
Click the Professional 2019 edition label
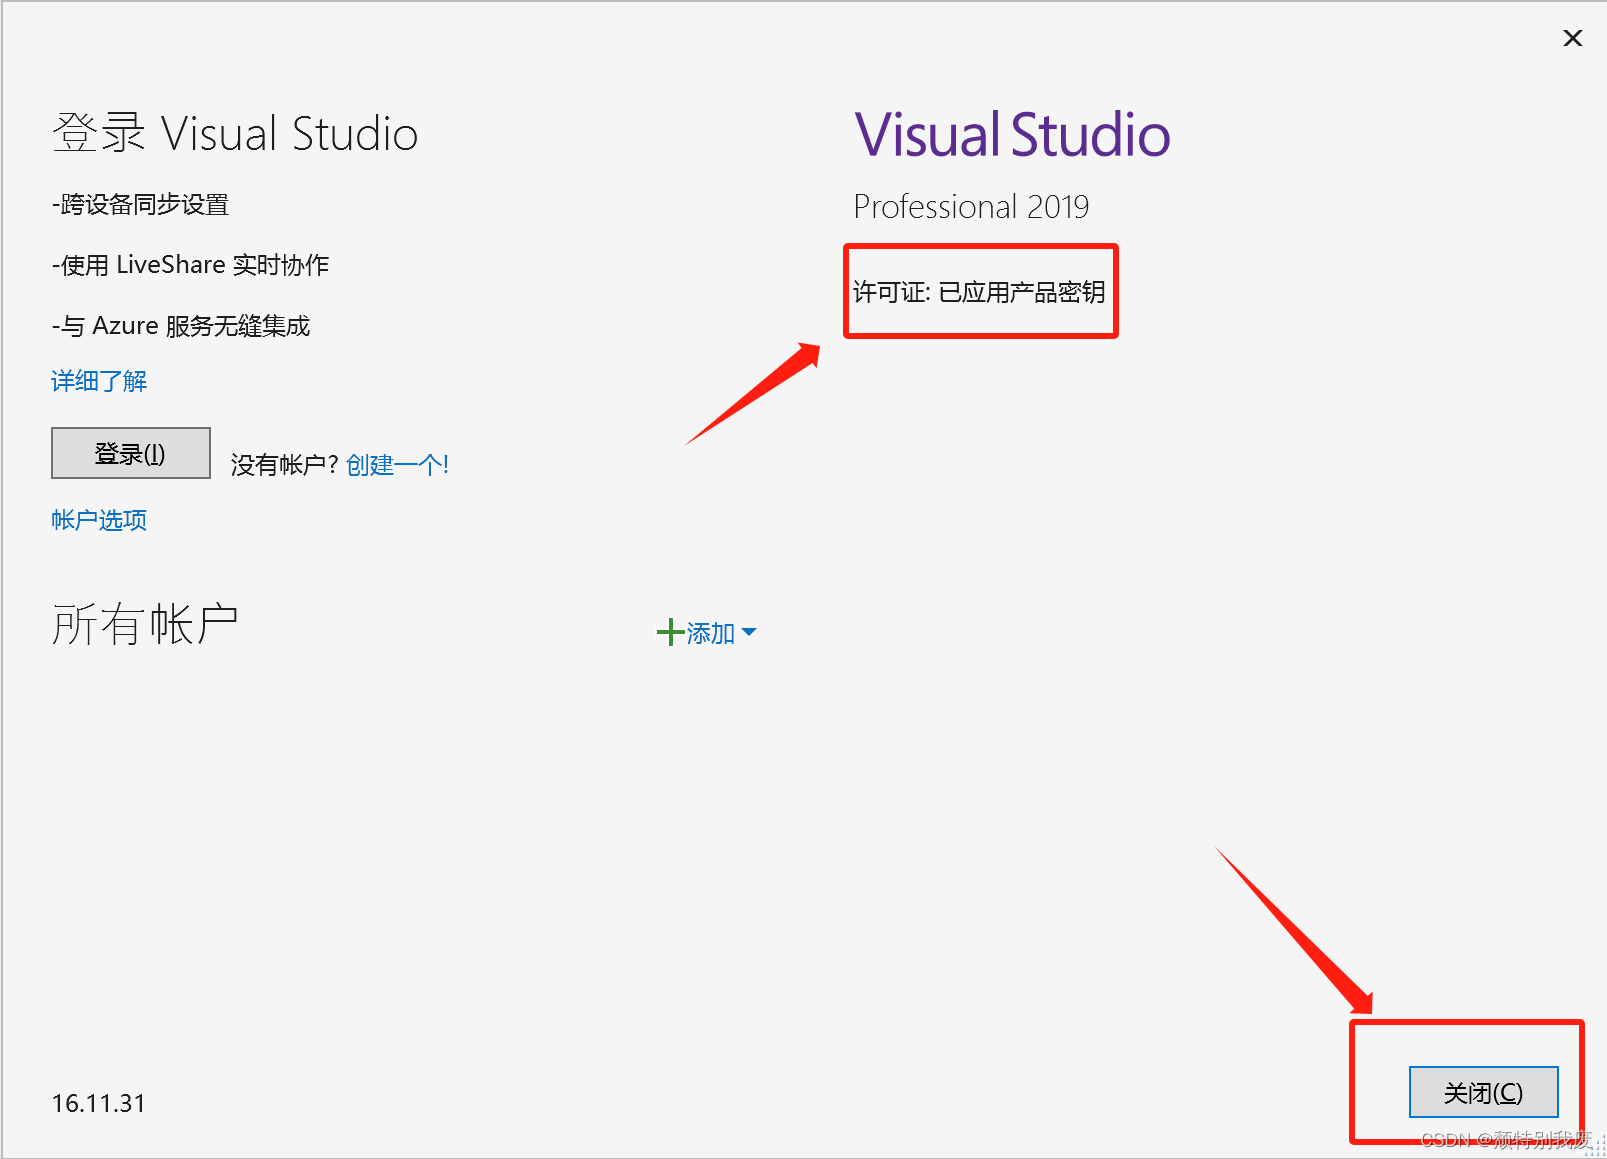pos(971,206)
